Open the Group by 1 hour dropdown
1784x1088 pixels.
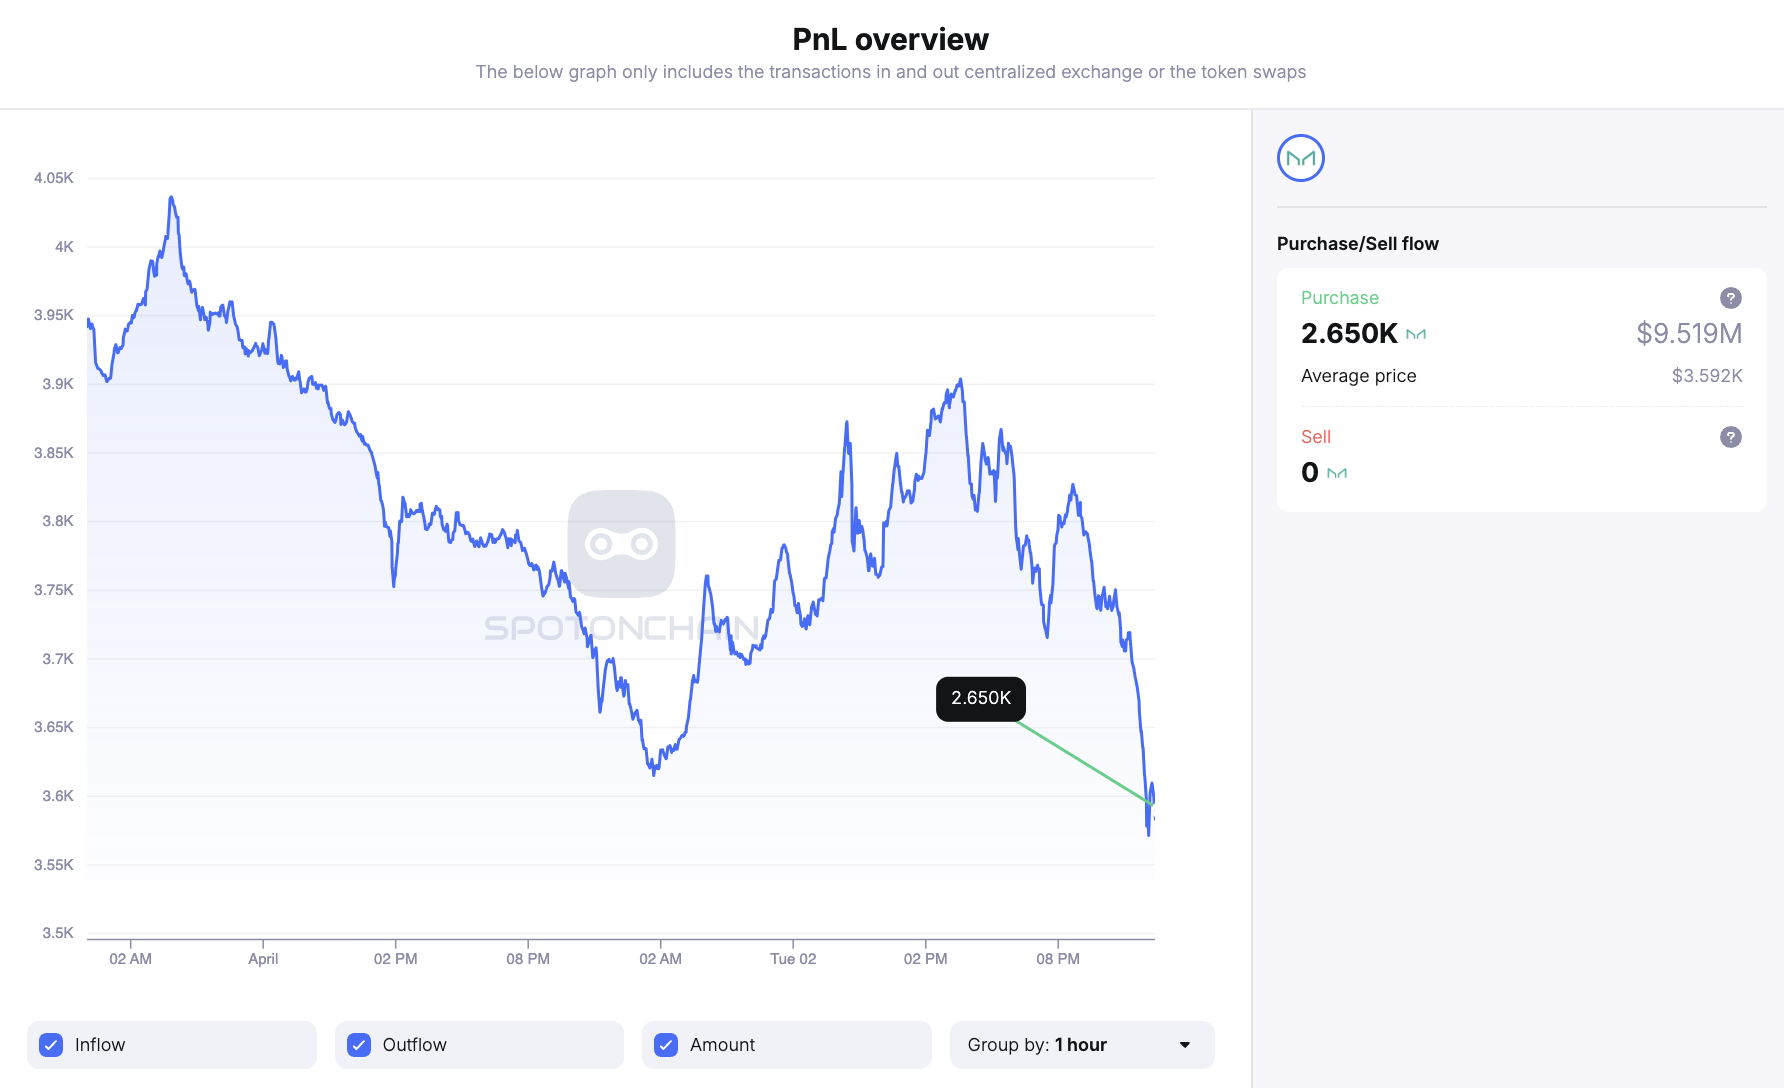tap(1081, 1045)
